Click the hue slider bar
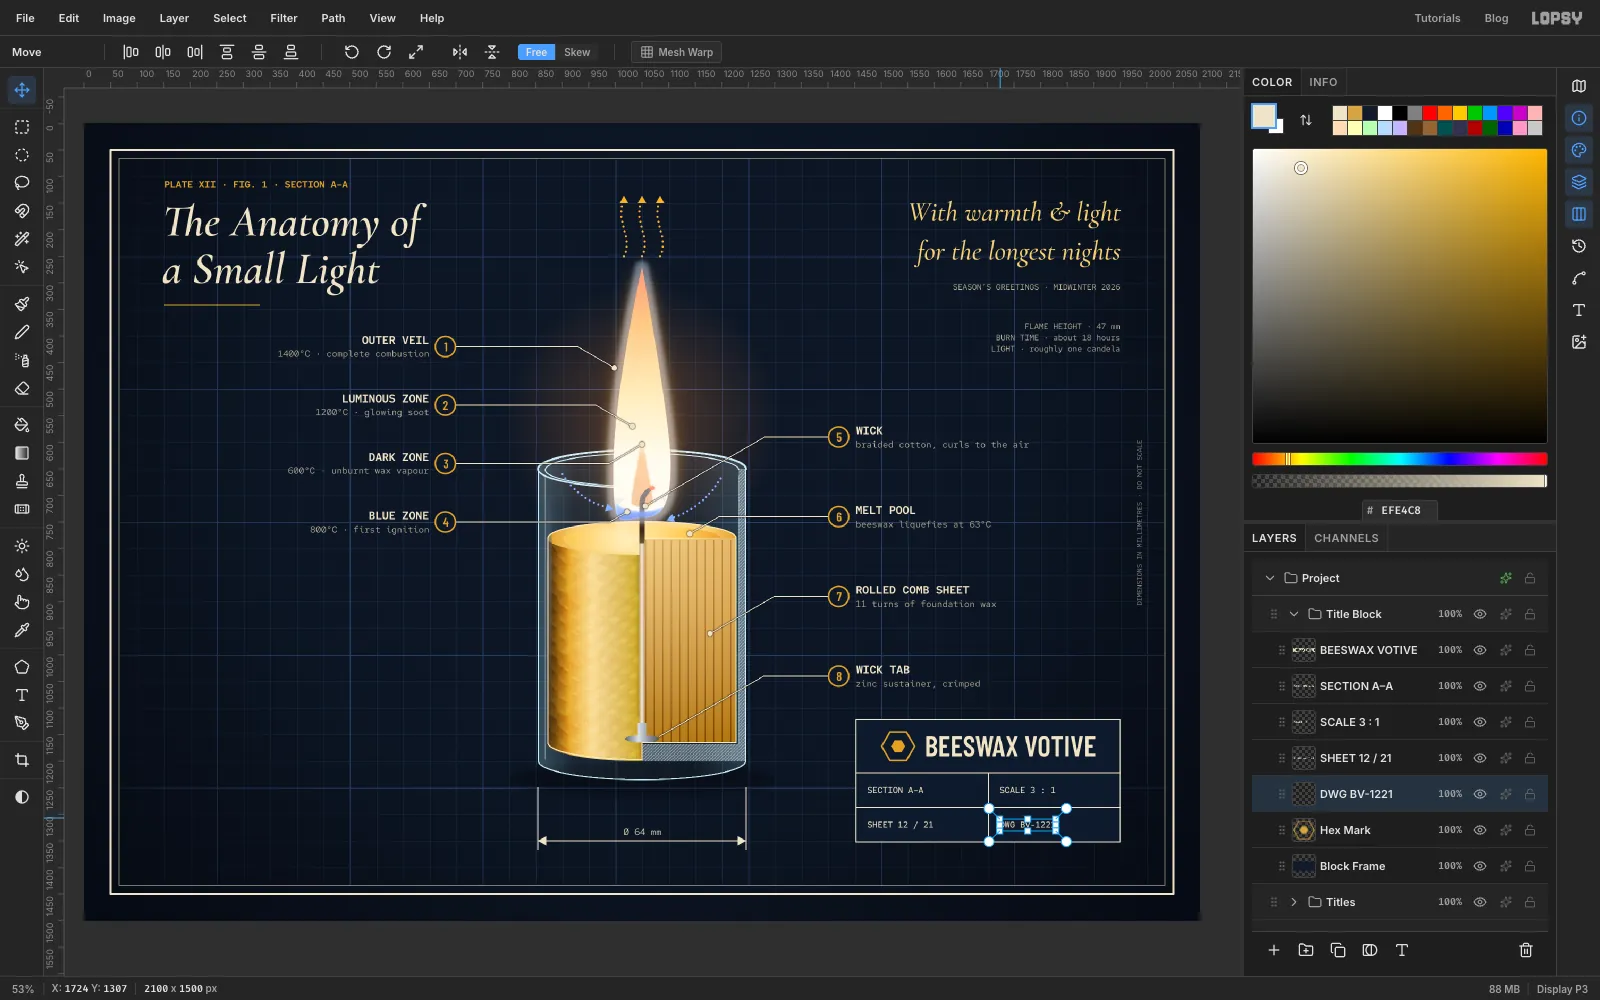The image size is (1600, 1000). pos(1400,459)
